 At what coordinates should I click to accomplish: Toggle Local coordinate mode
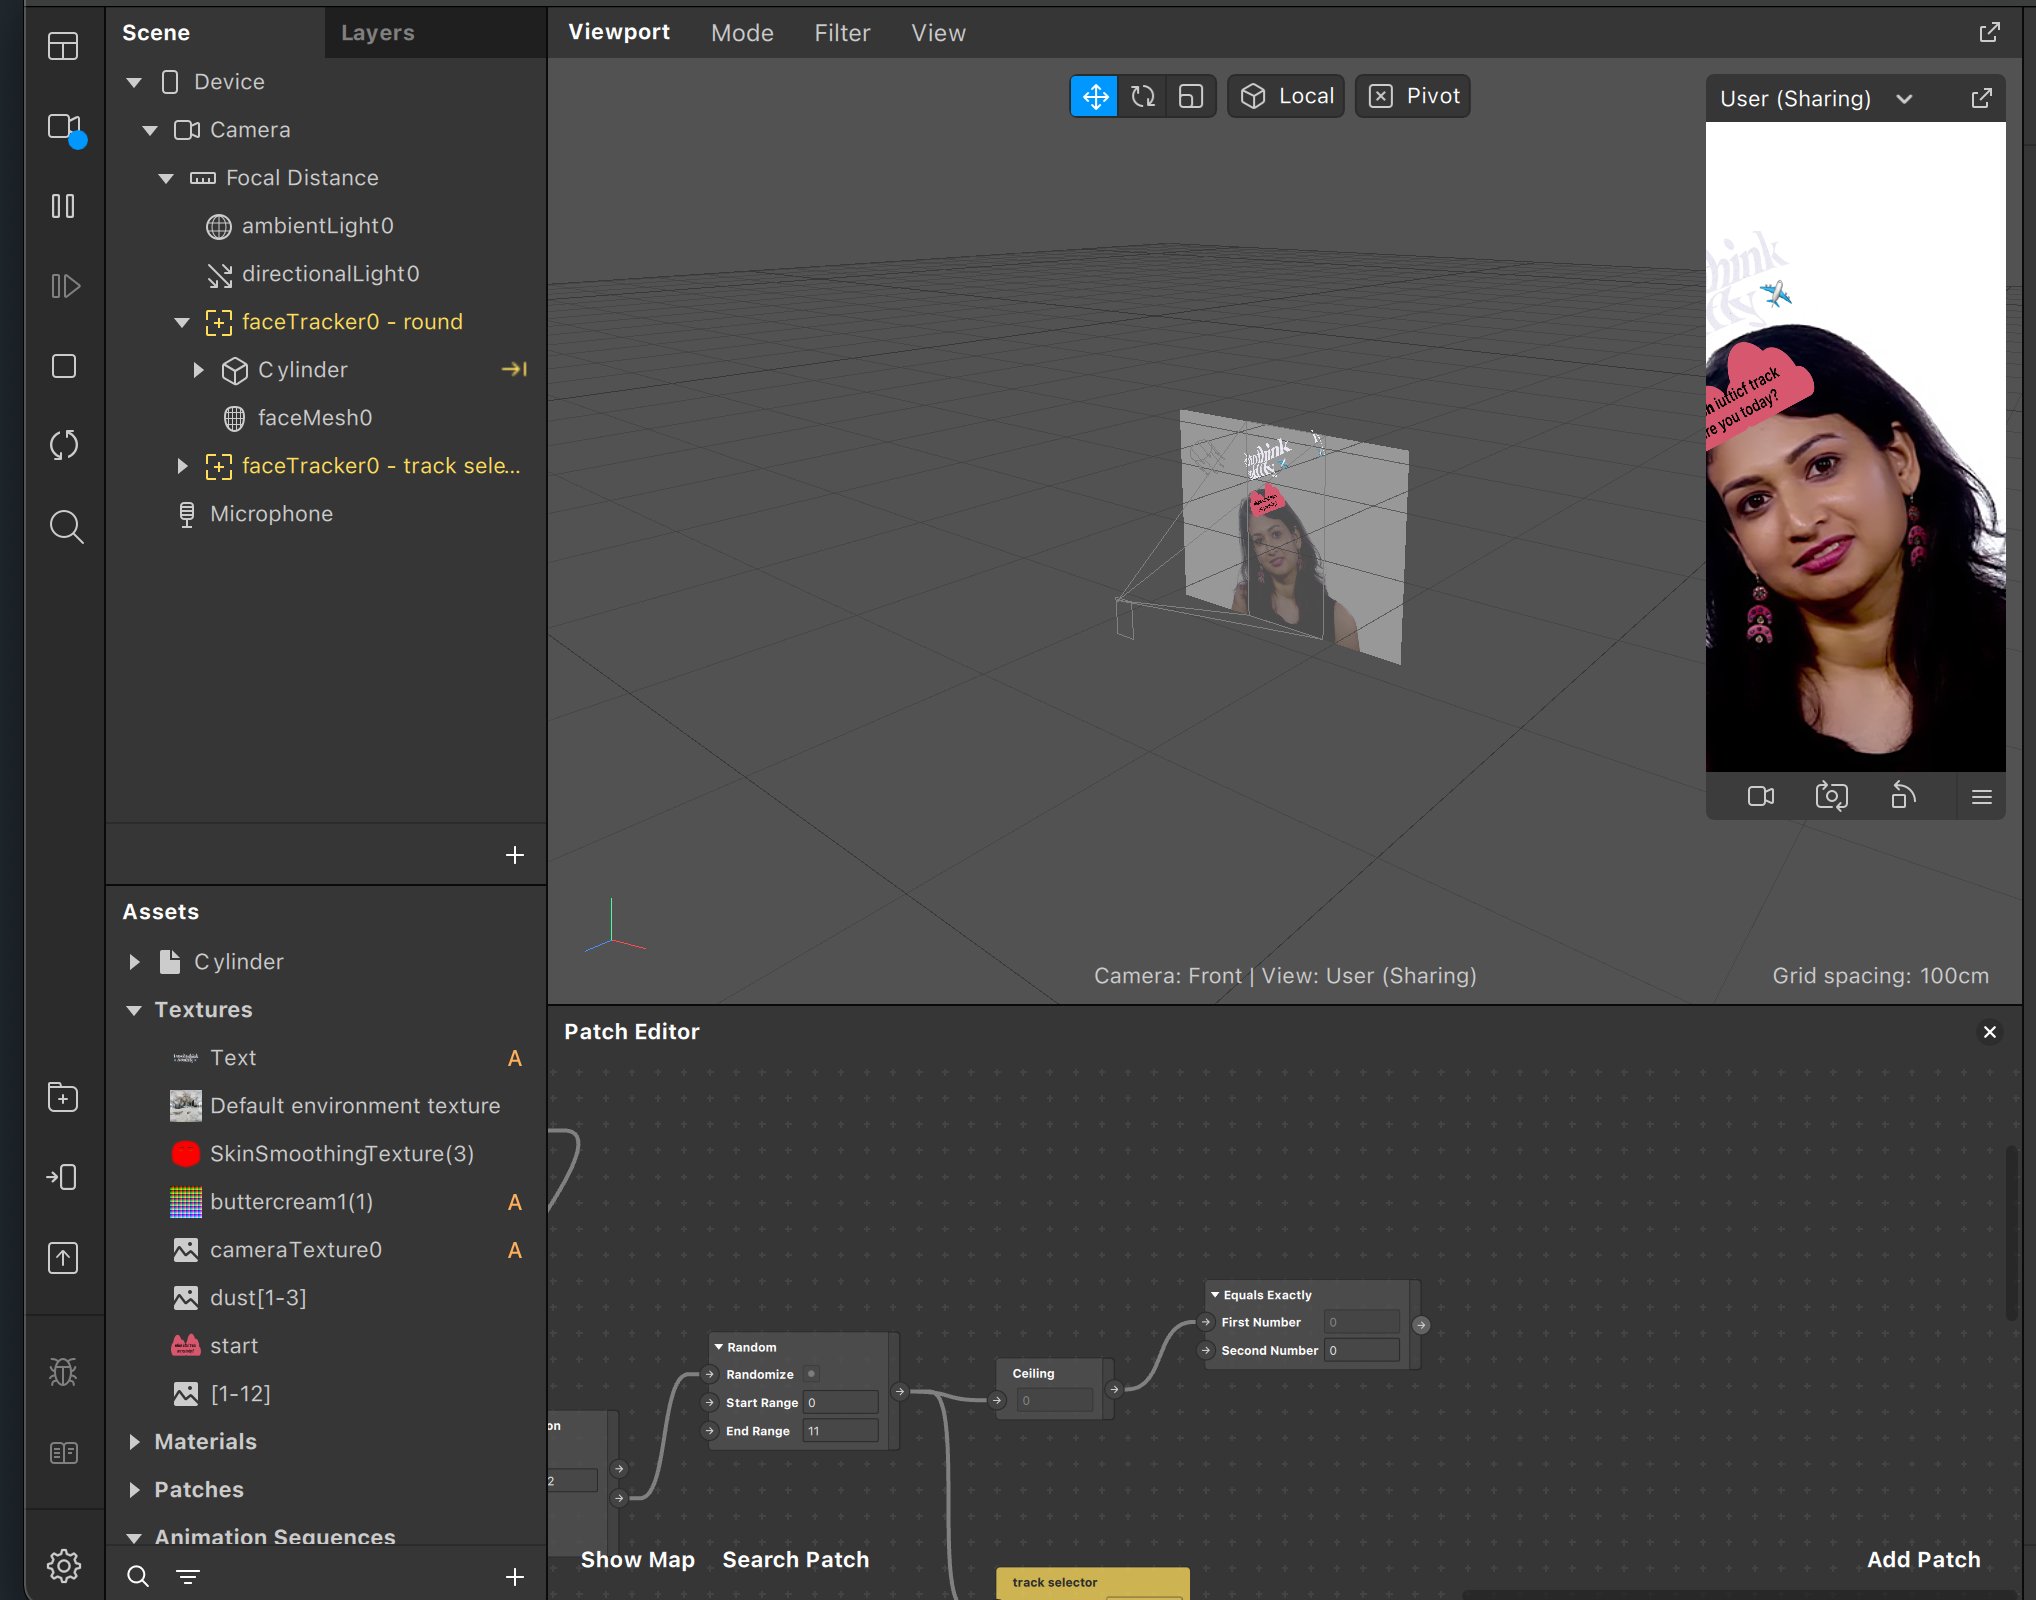click(1286, 96)
